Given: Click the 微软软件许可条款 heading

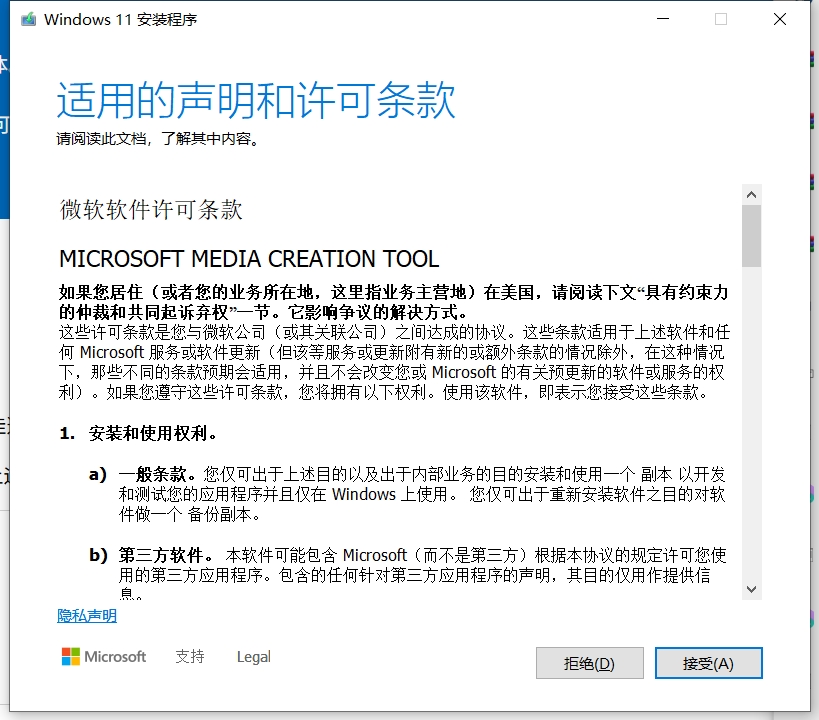Looking at the screenshot, I should pos(151,210).
